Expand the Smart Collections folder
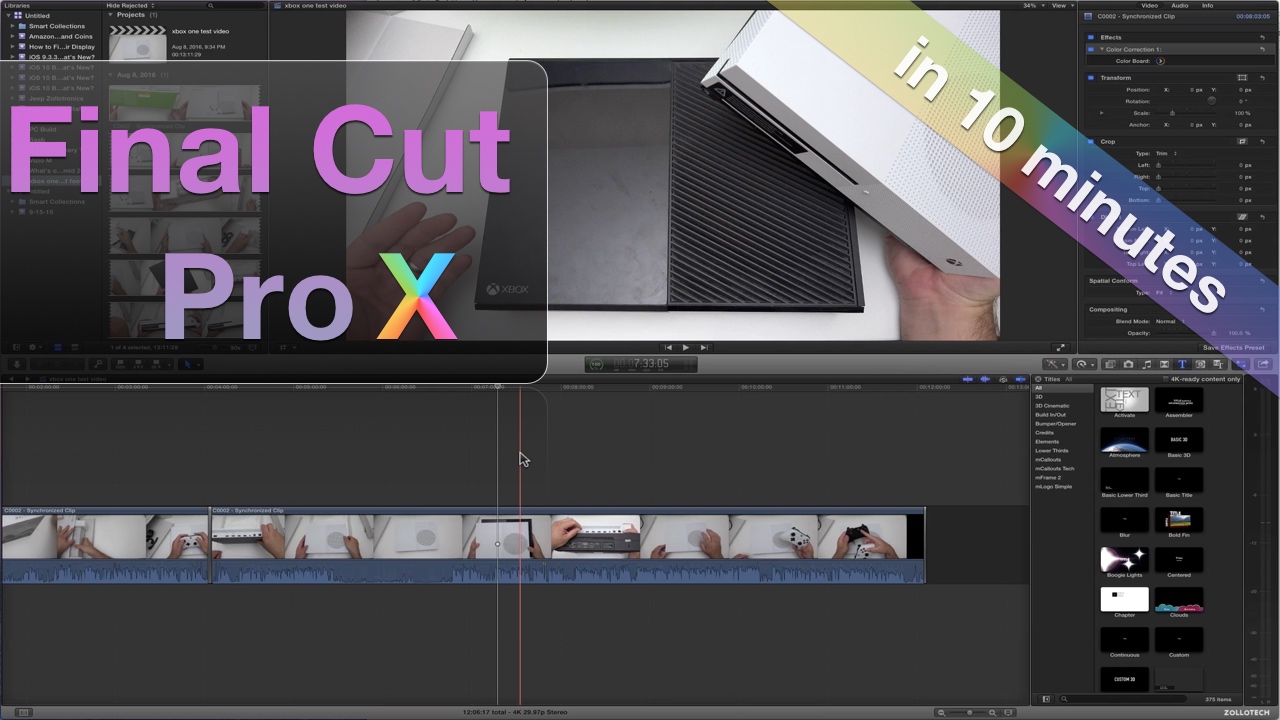This screenshot has width=1280, height=720. (x=12, y=26)
